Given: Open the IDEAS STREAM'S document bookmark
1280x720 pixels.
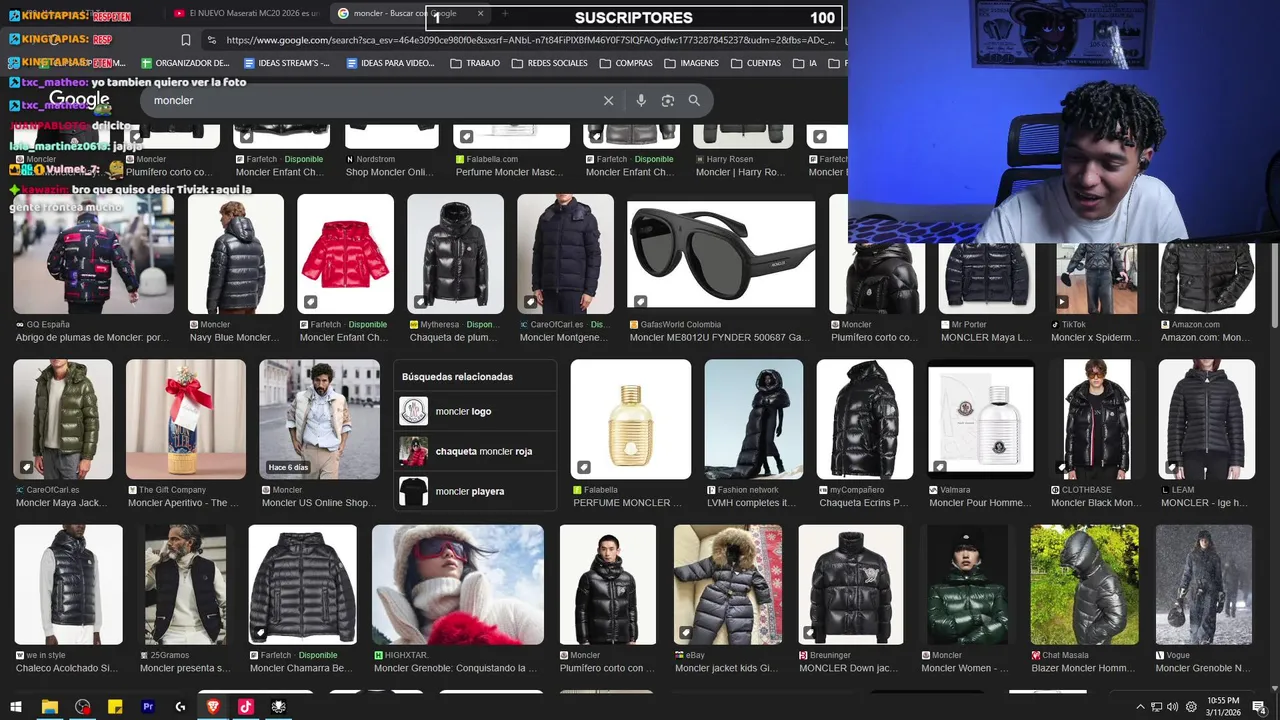Looking at the screenshot, I should pyautogui.click(x=286, y=63).
